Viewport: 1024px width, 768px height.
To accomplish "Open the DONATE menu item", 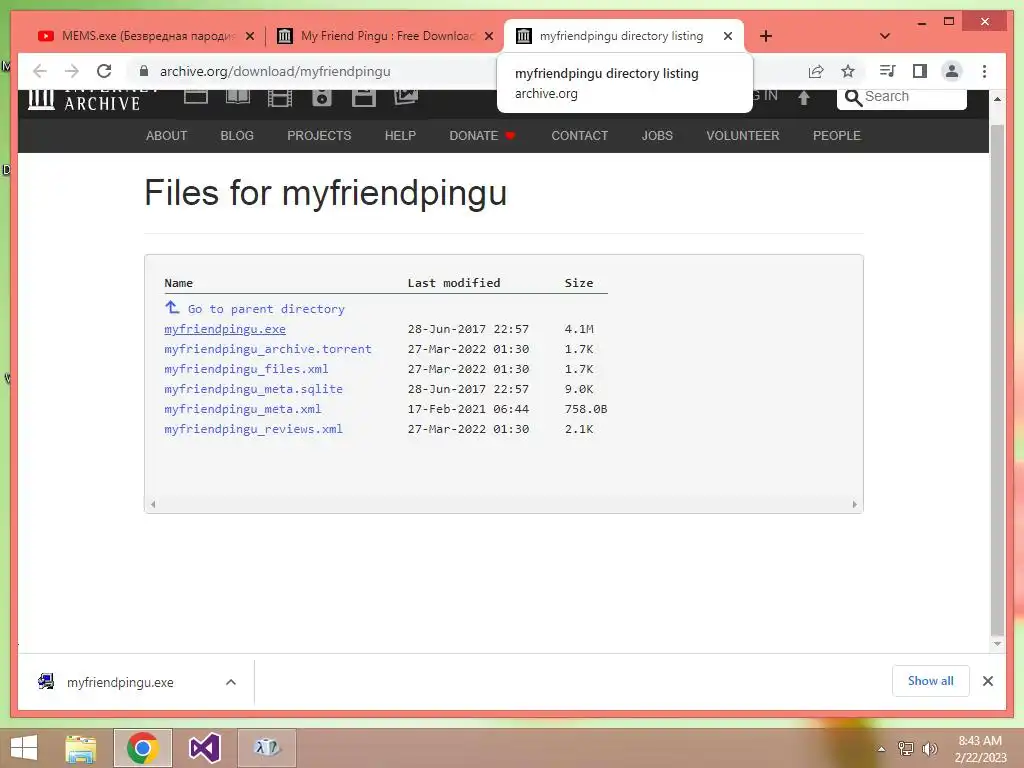I will coord(482,135).
